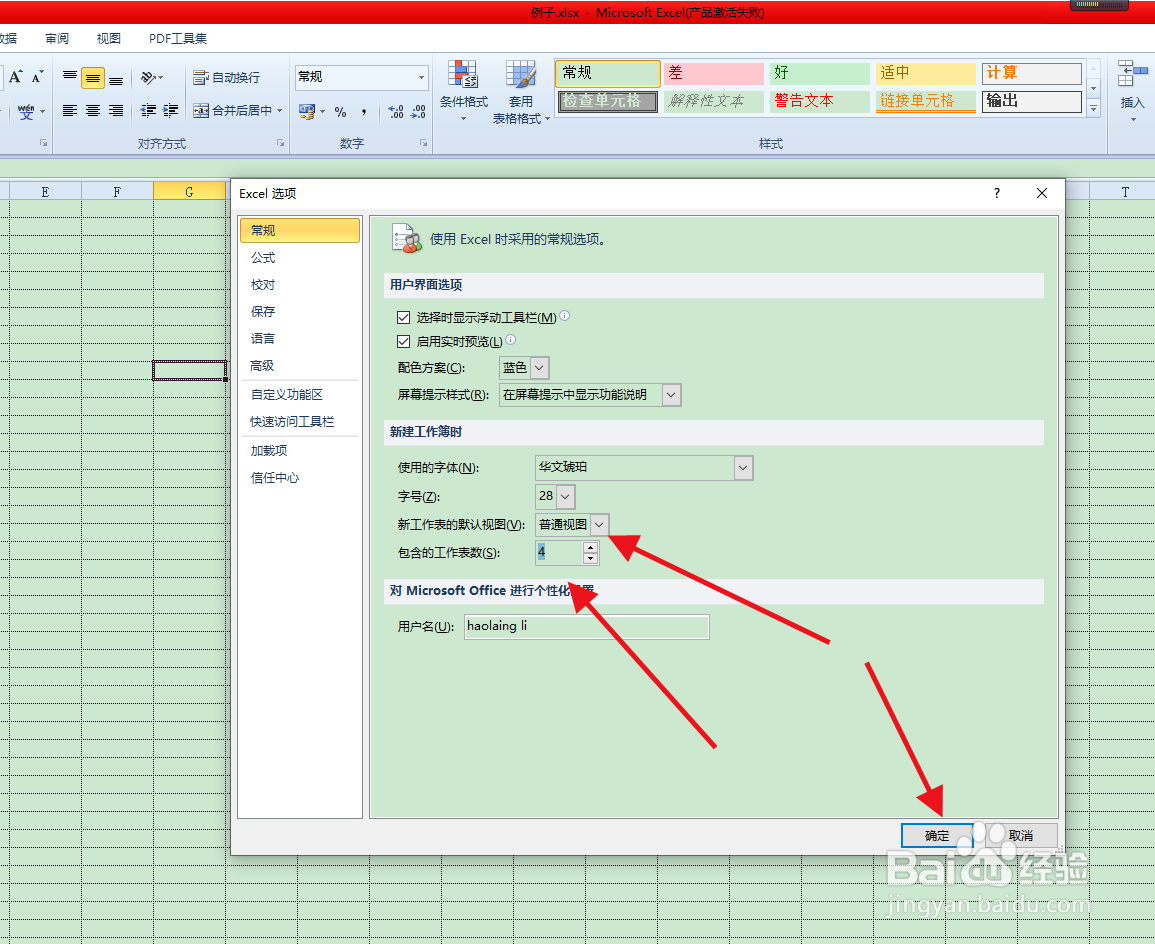Open 审阅 ribbon tab
The height and width of the screenshot is (944, 1155).
coord(57,38)
